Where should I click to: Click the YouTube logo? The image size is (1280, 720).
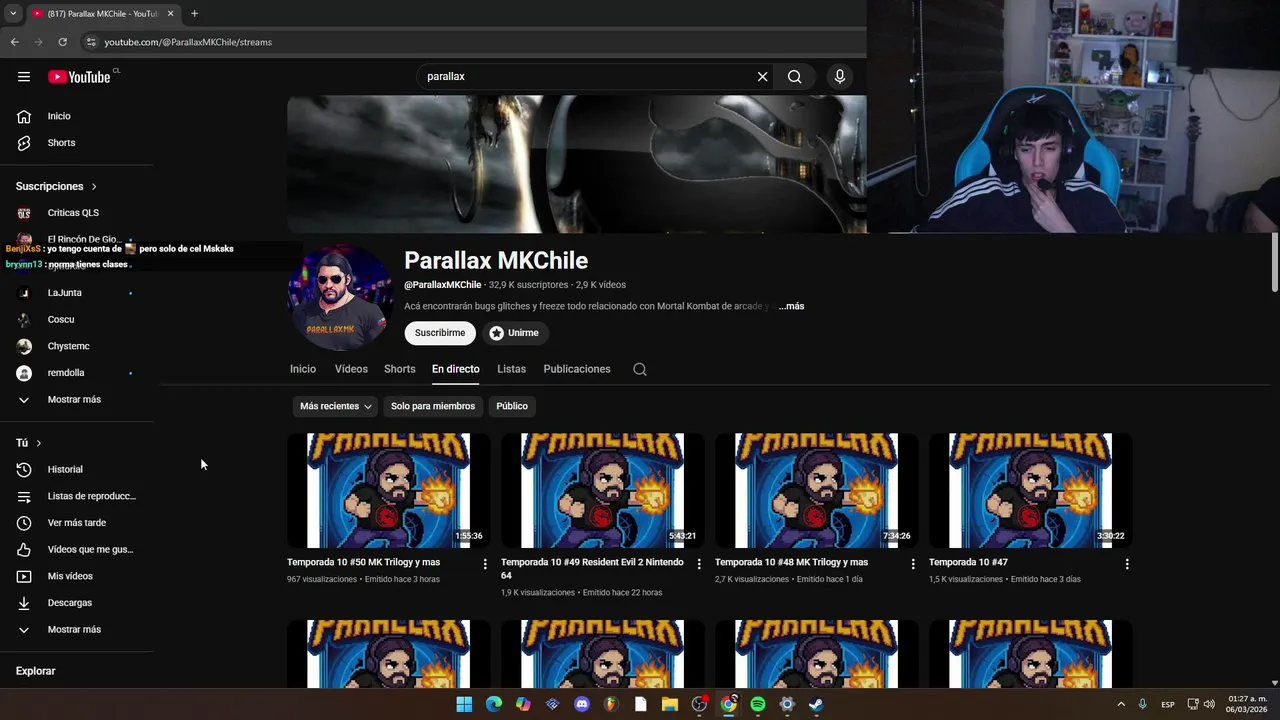tap(79, 77)
